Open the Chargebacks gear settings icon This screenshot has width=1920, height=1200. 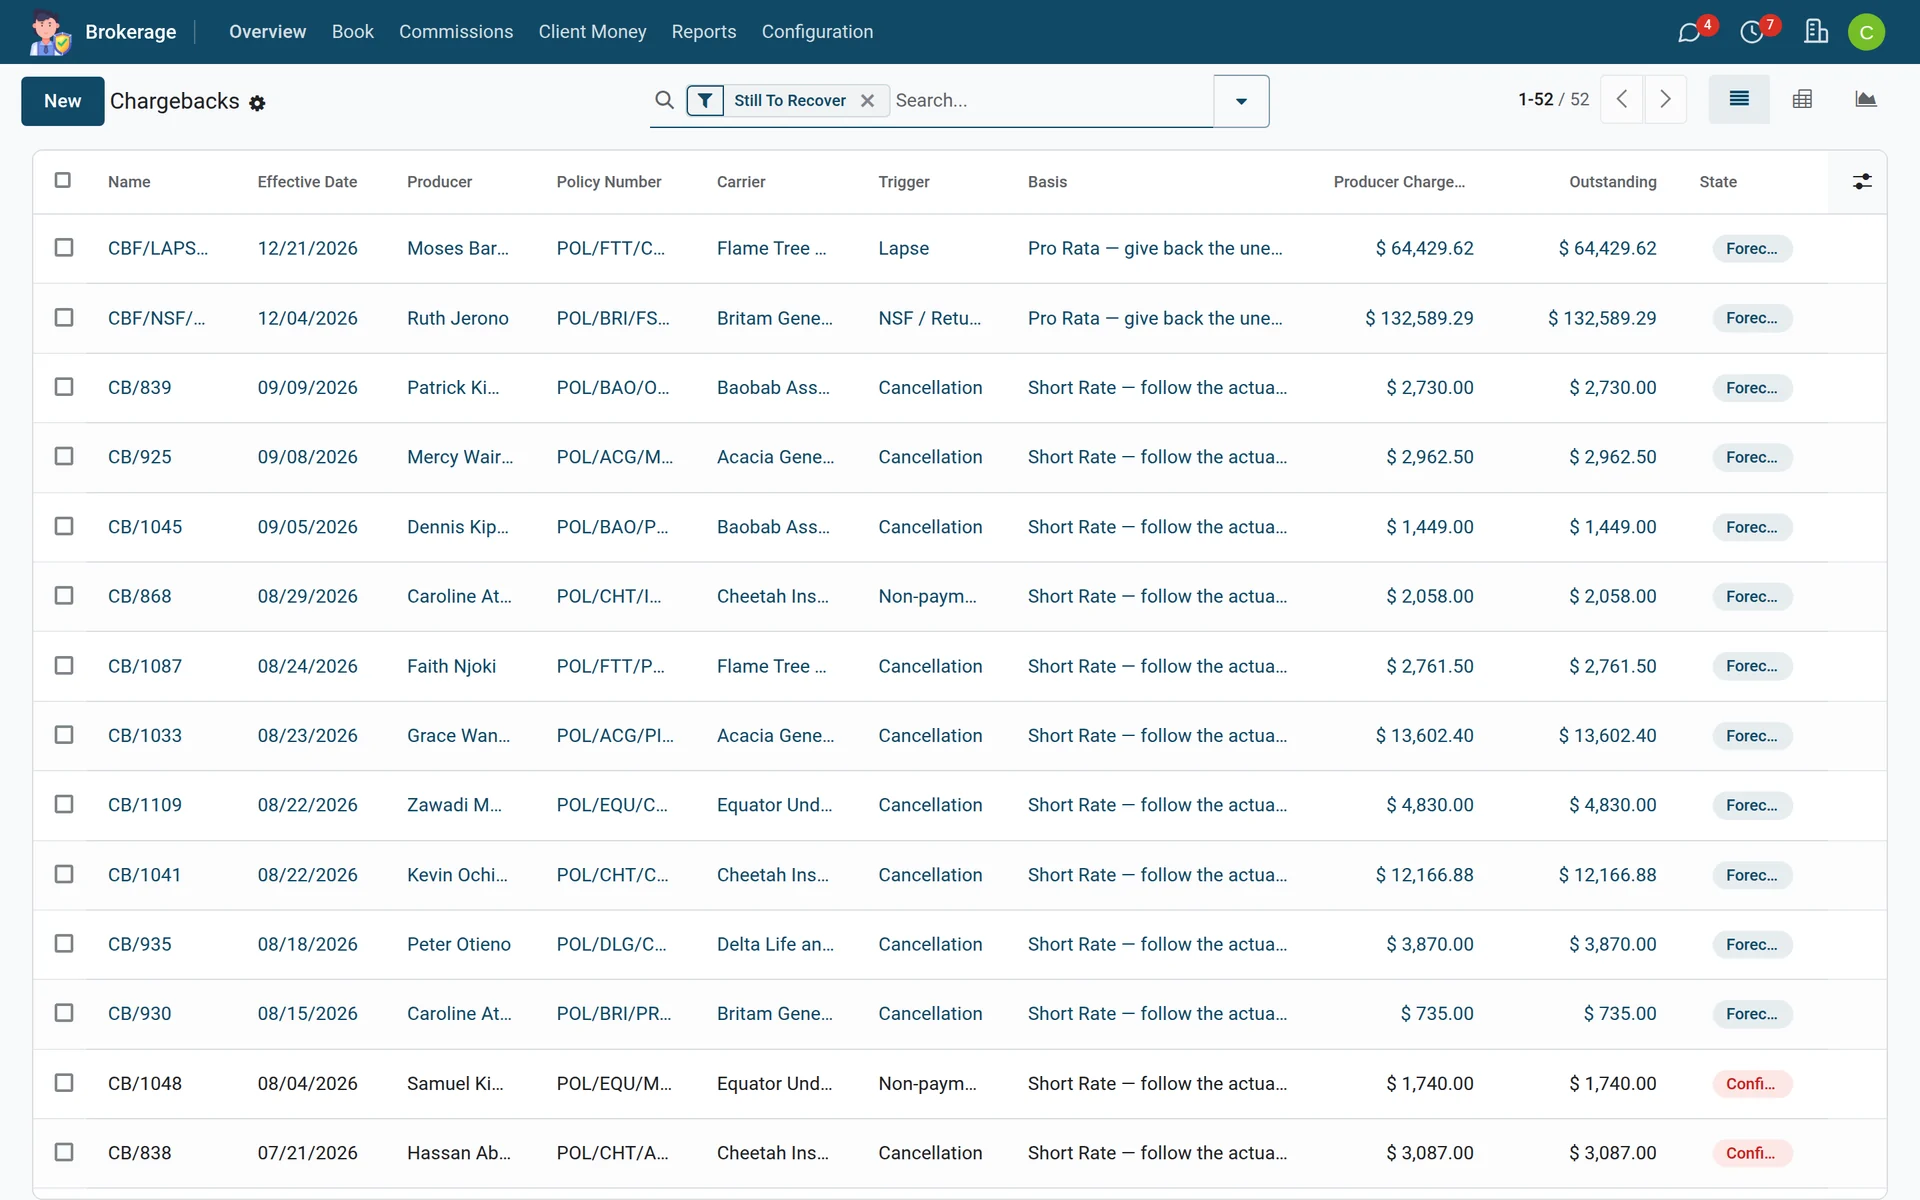pos(257,103)
